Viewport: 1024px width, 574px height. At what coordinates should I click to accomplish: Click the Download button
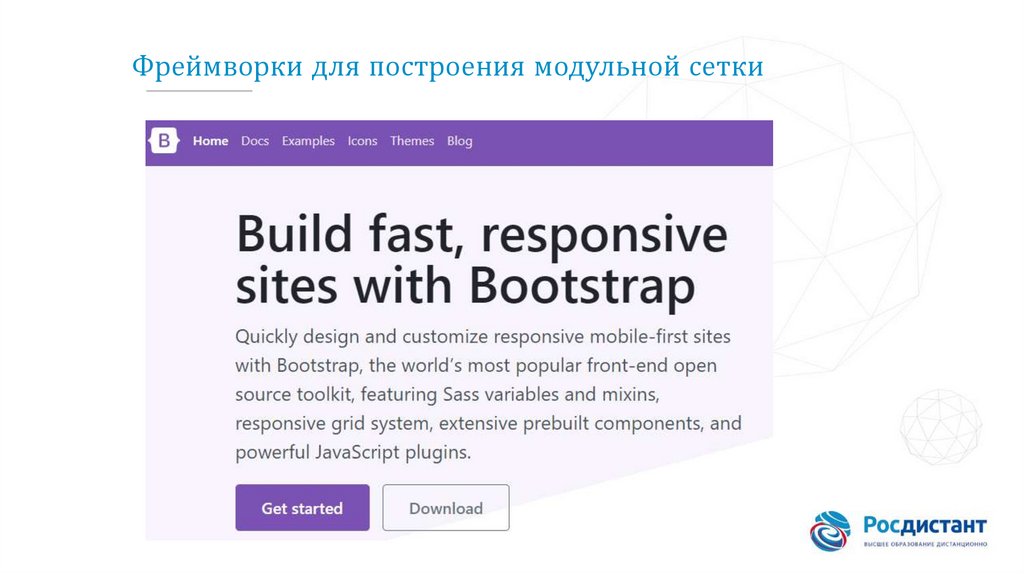[446, 507]
